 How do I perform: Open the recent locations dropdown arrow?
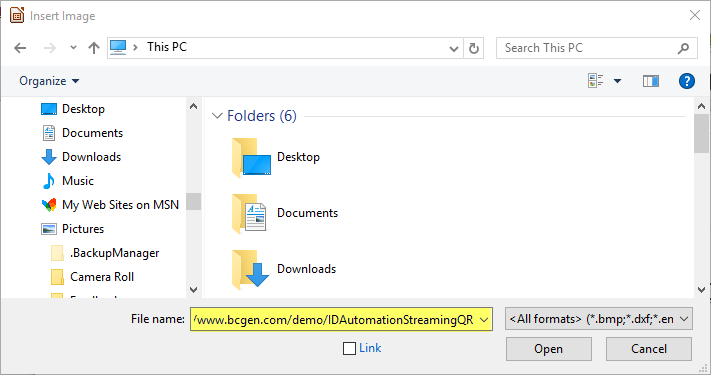[x=73, y=48]
